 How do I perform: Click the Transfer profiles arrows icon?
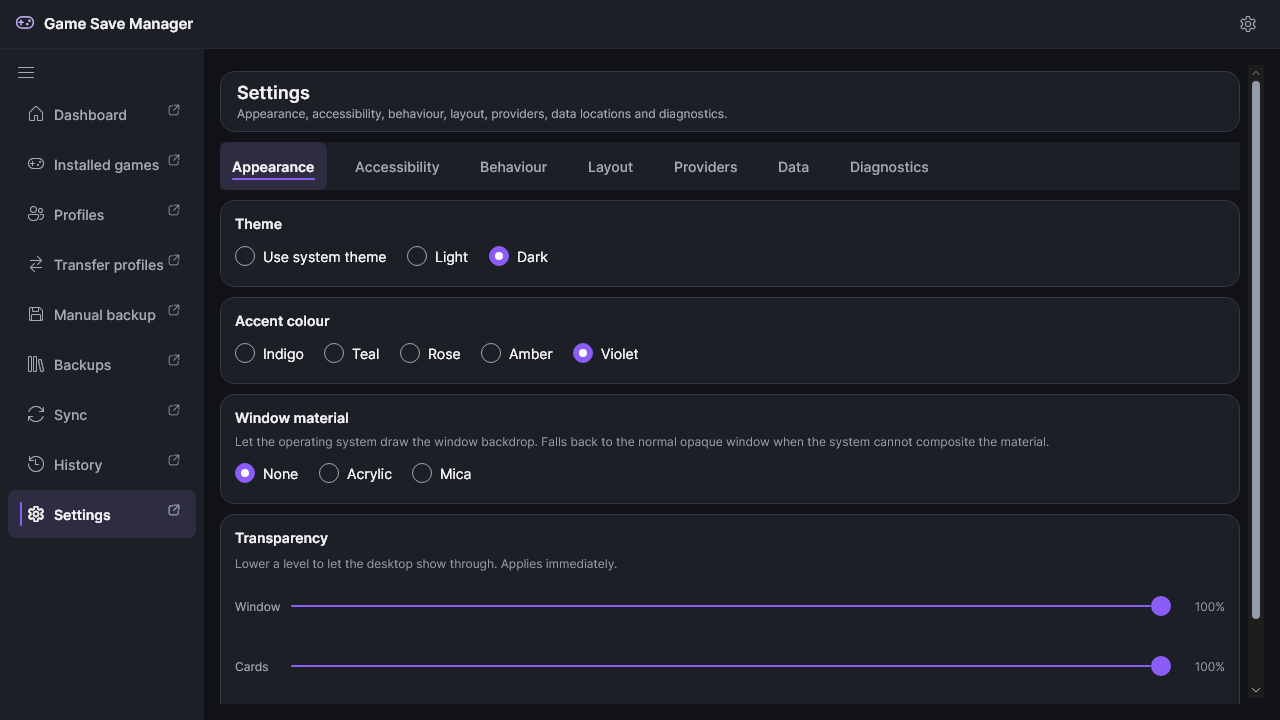(36, 264)
